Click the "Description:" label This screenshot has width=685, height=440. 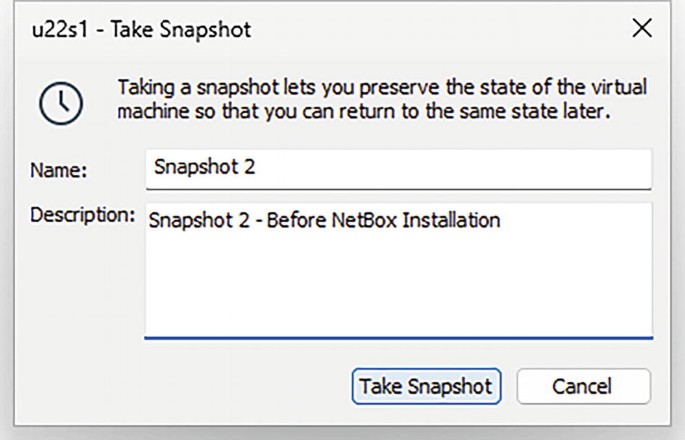tap(81, 215)
